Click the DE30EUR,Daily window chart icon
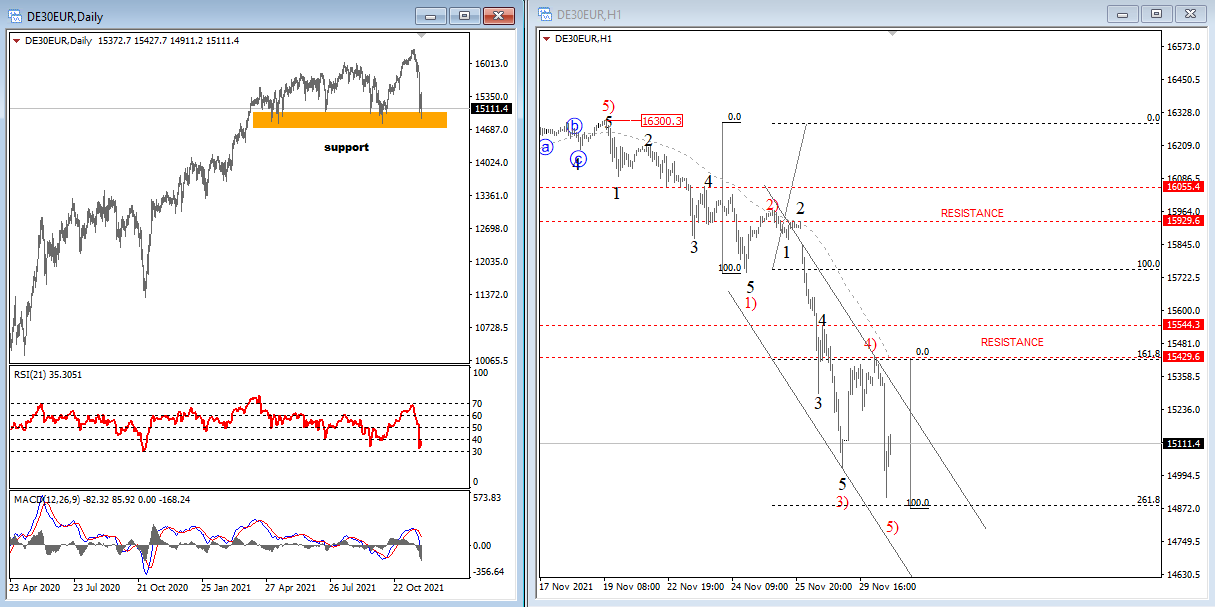Image resolution: width=1215 pixels, height=607 pixels. click(16, 15)
